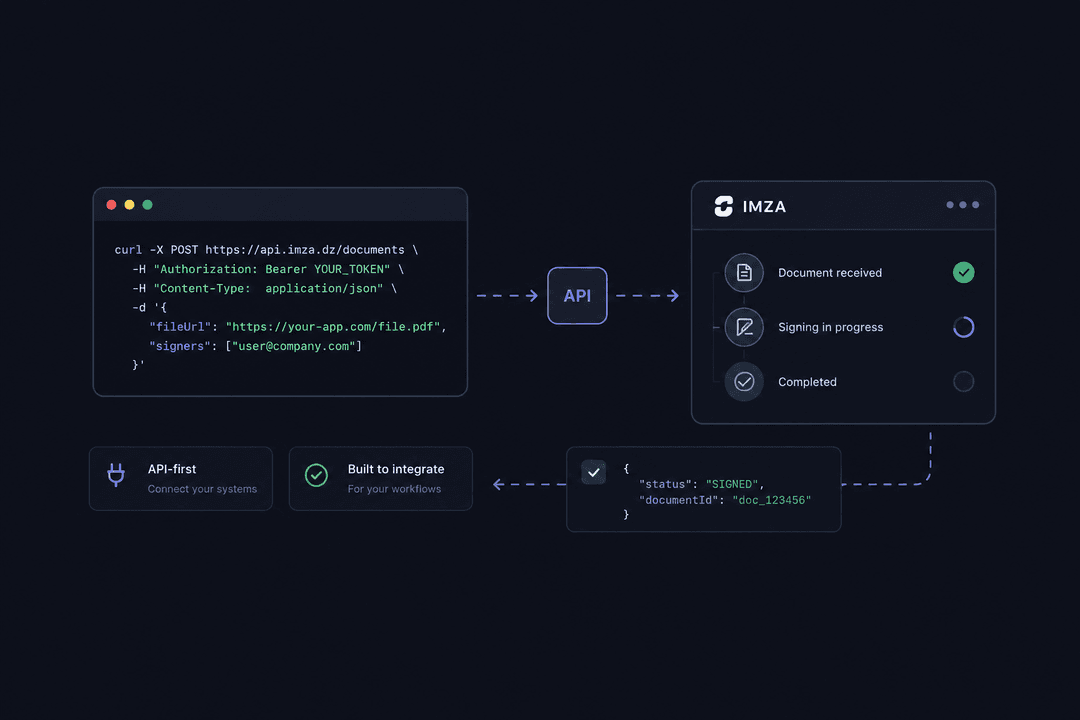Click the Document received label
The image size is (1080, 720).
coord(830,273)
